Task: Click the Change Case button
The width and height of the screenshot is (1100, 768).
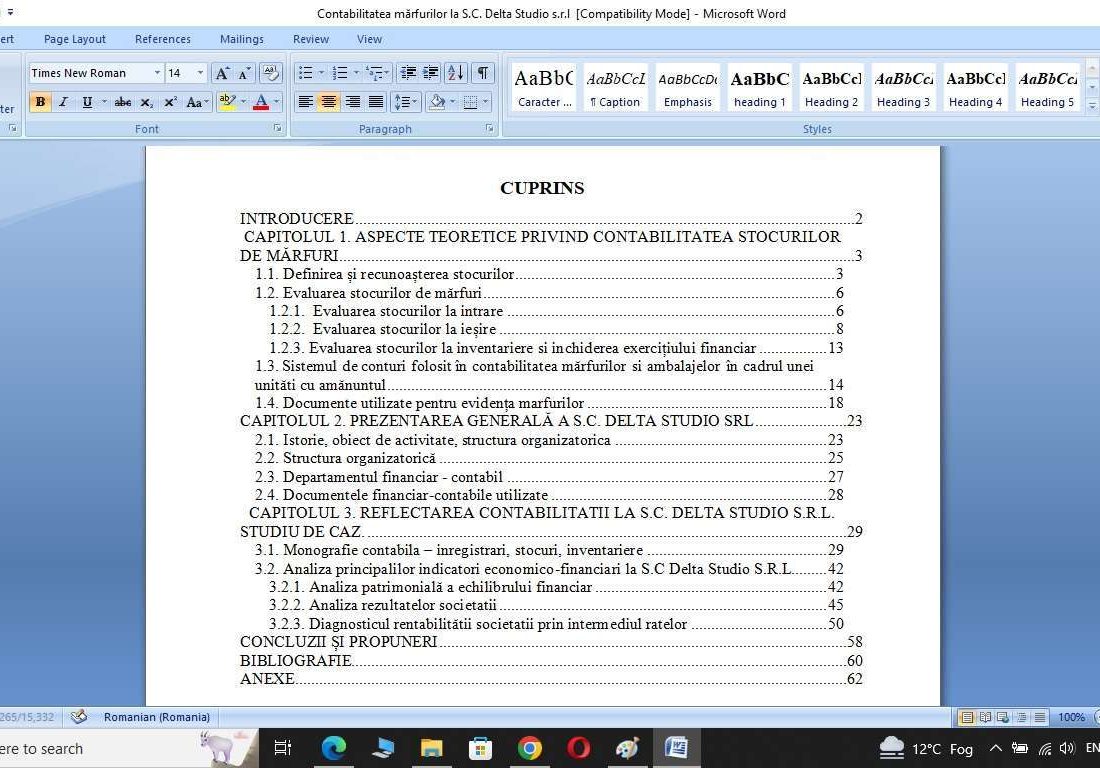Action: point(197,102)
